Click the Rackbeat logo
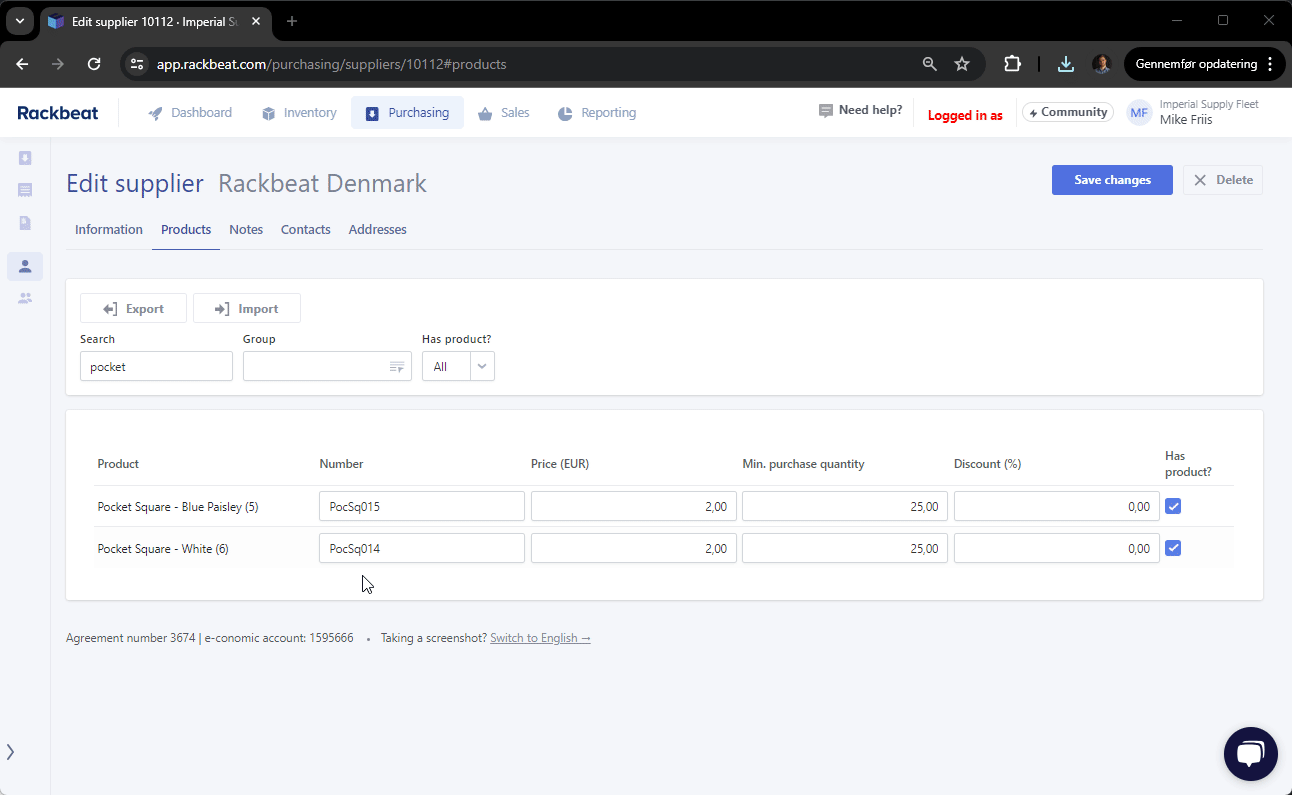The height and width of the screenshot is (795, 1292). (x=58, y=113)
